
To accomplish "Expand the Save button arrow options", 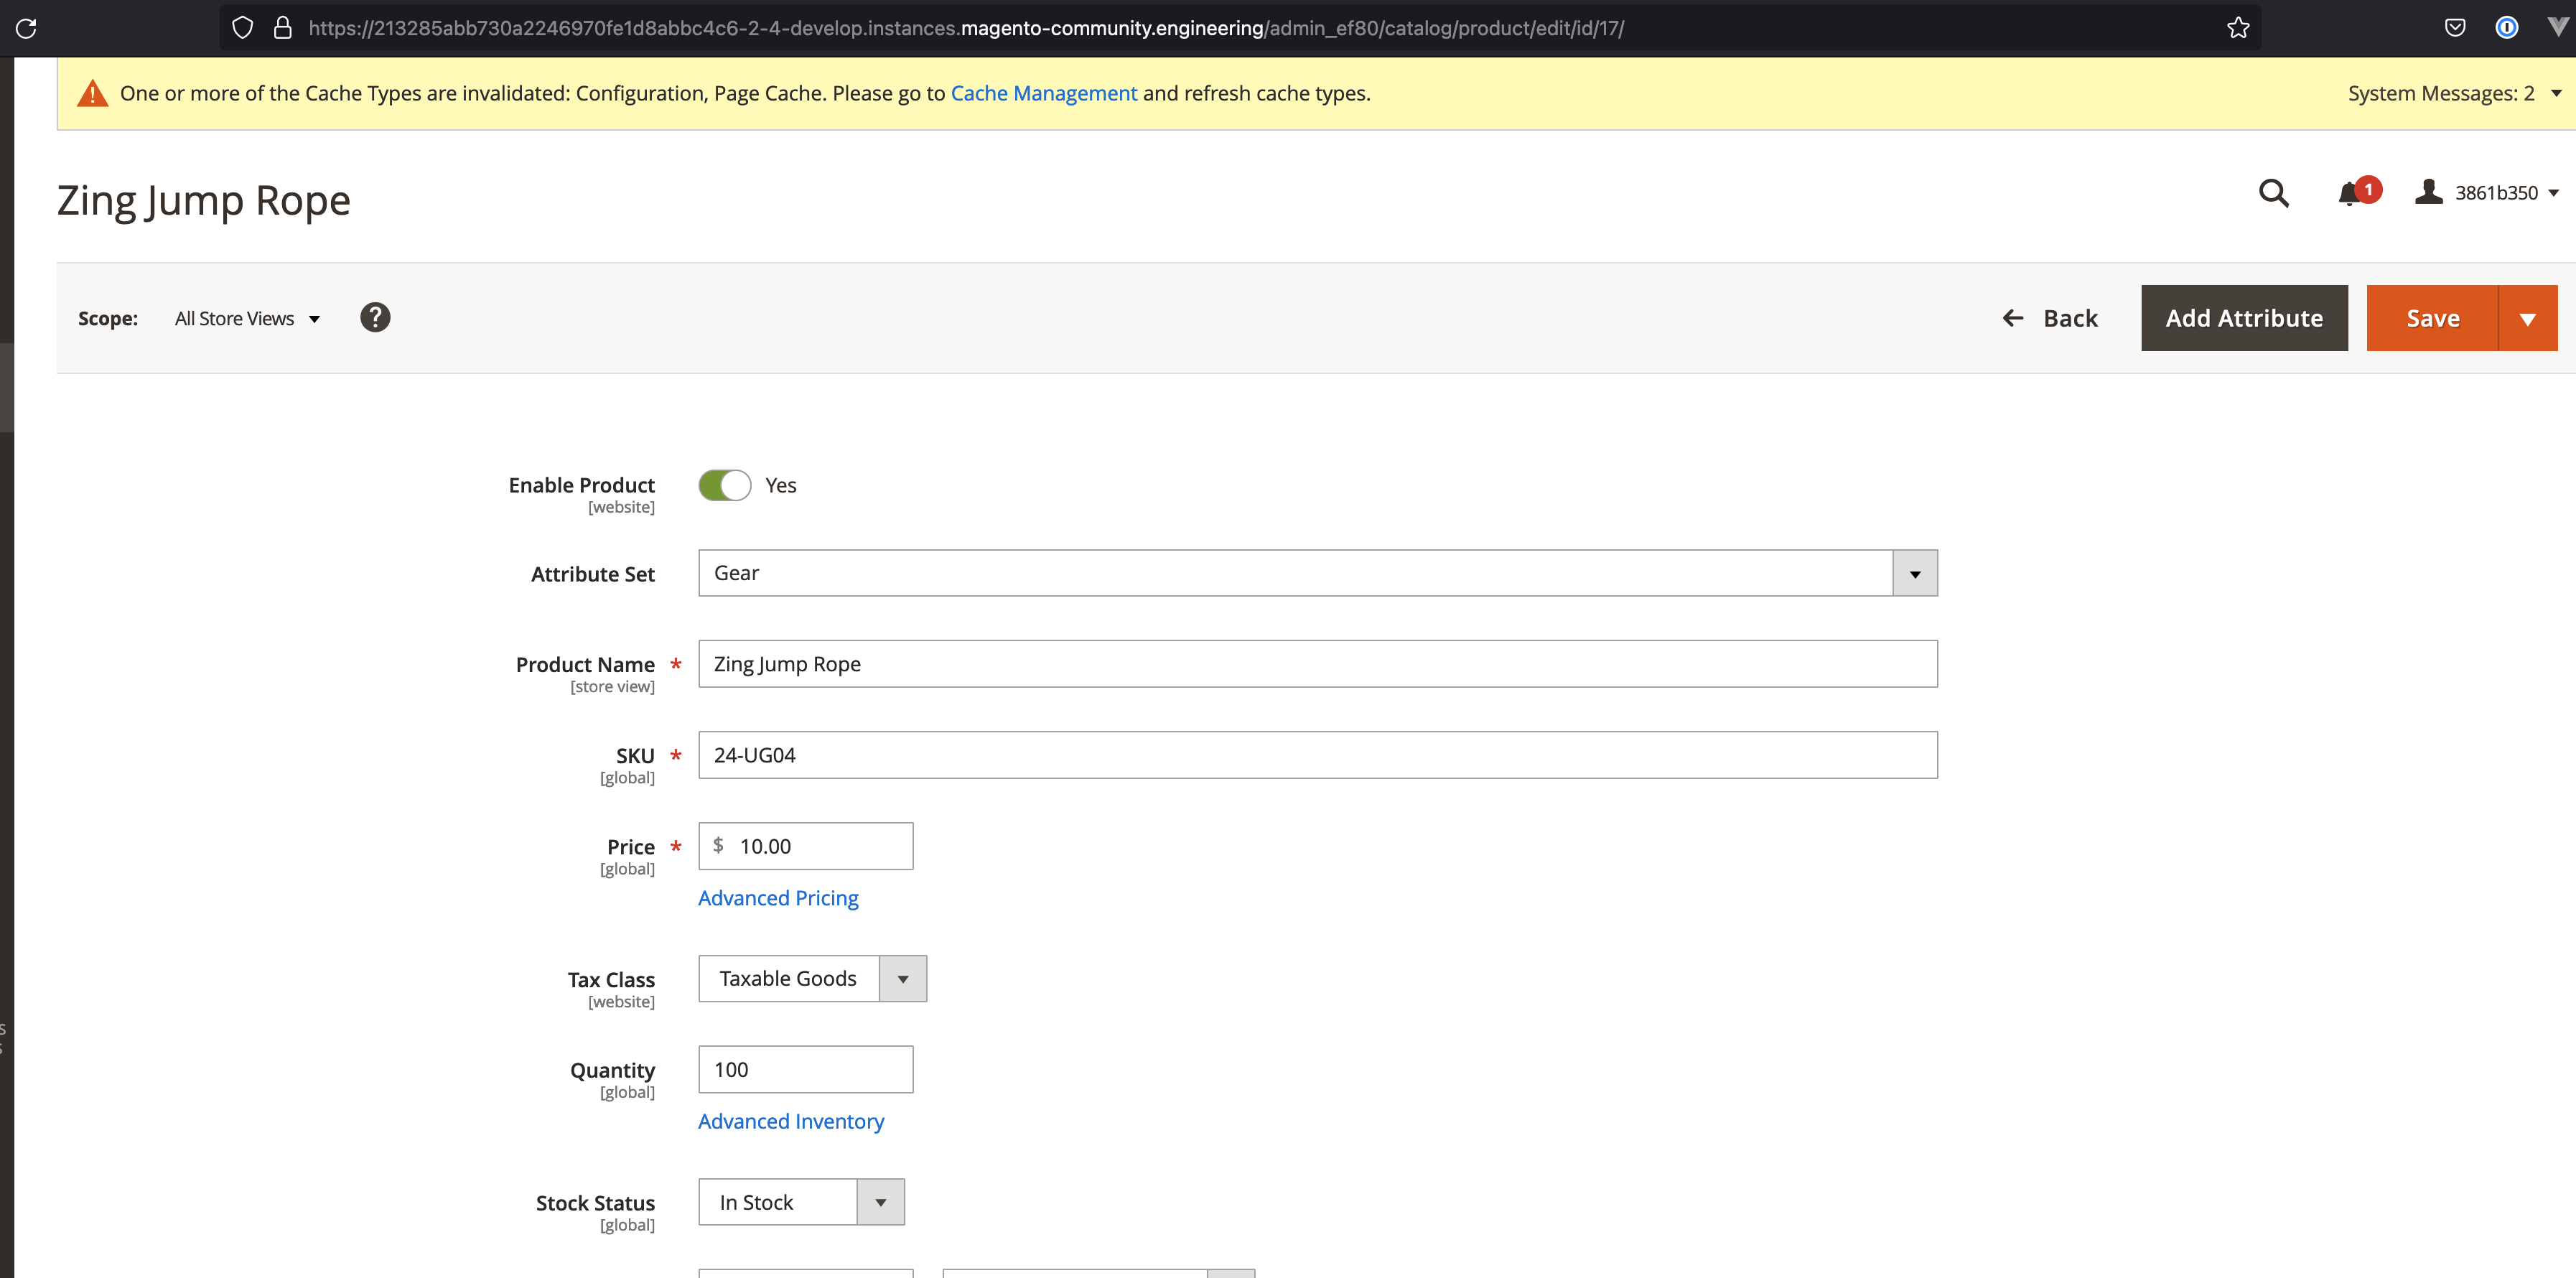I will (x=2527, y=318).
